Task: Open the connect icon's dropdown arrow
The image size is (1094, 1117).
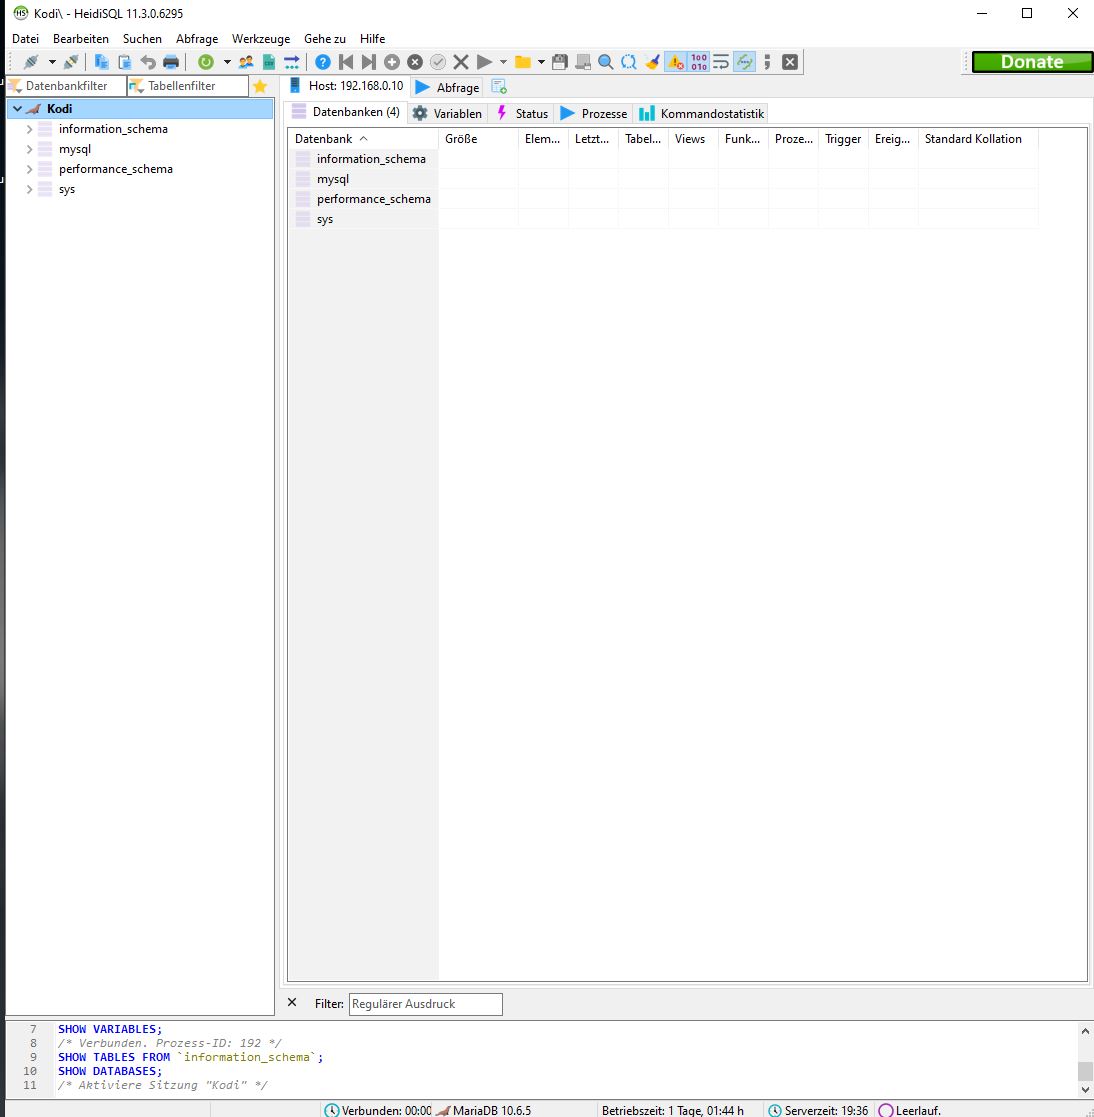Action: tap(52, 62)
